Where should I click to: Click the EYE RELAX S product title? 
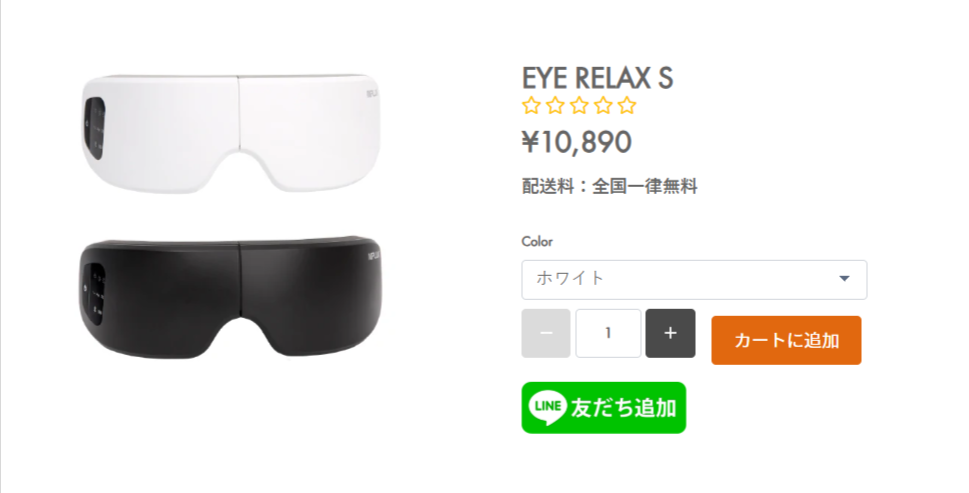point(597,78)
